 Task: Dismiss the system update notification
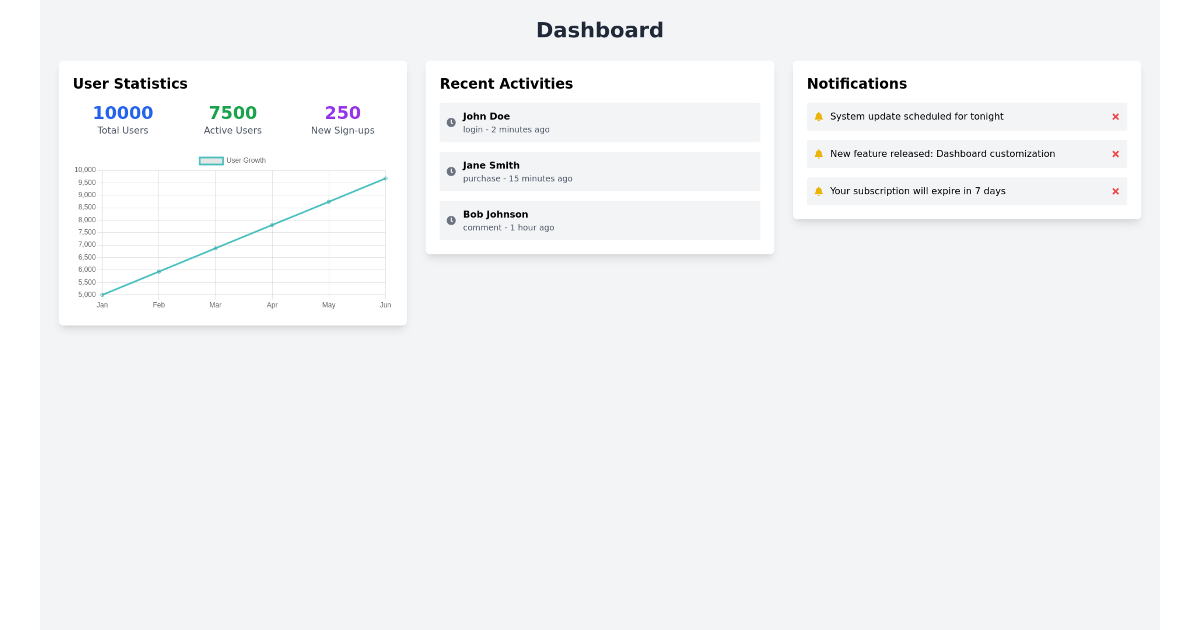pyautogui.click(x=1115, y=116)
